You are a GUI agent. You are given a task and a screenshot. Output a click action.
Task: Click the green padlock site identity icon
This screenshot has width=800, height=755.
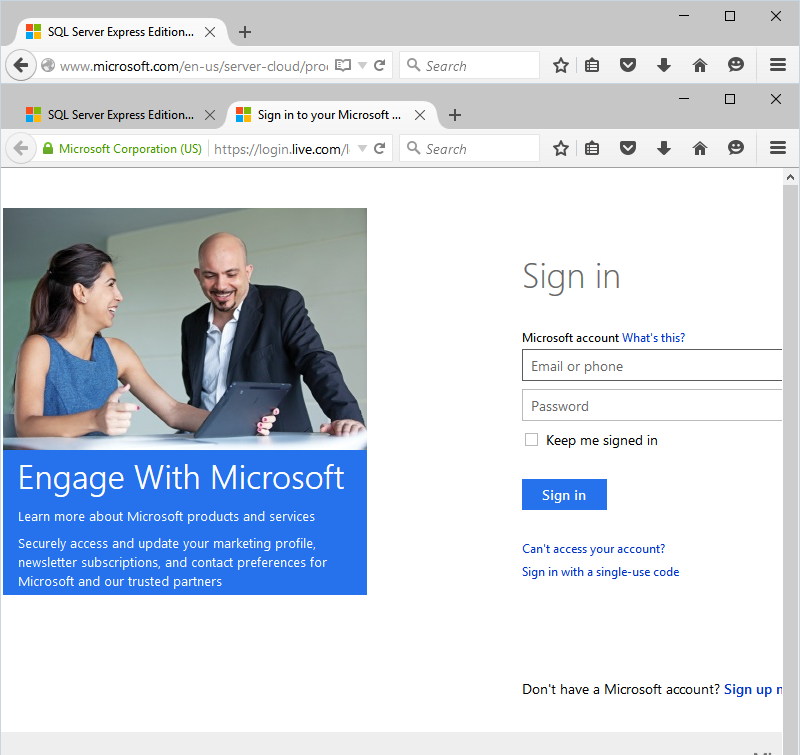[48, 148]
